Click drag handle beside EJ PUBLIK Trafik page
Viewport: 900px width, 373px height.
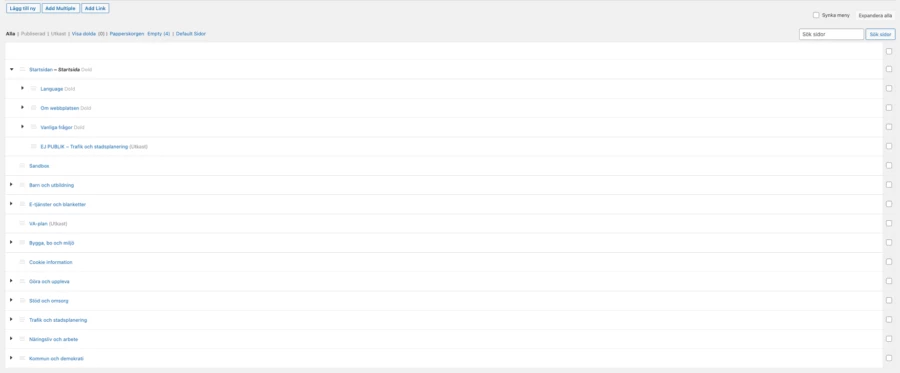click(x=33, y=146)
